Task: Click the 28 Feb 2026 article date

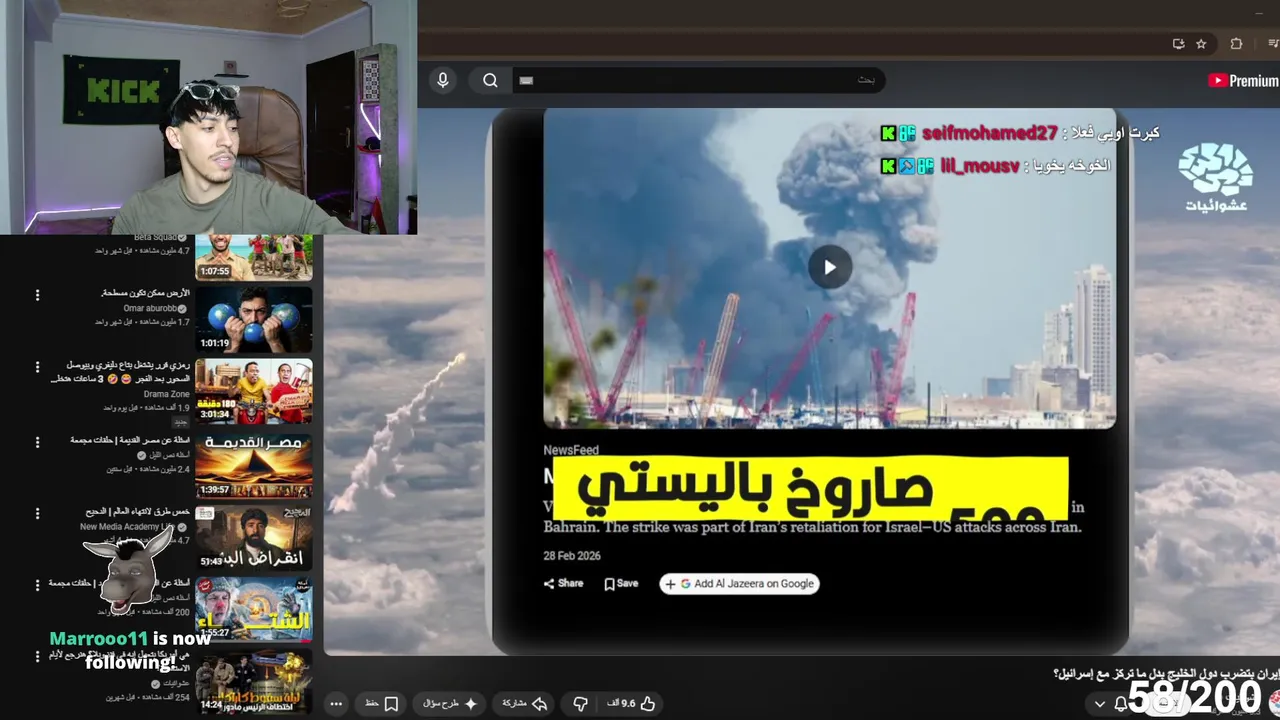Action: pos(572,556)
